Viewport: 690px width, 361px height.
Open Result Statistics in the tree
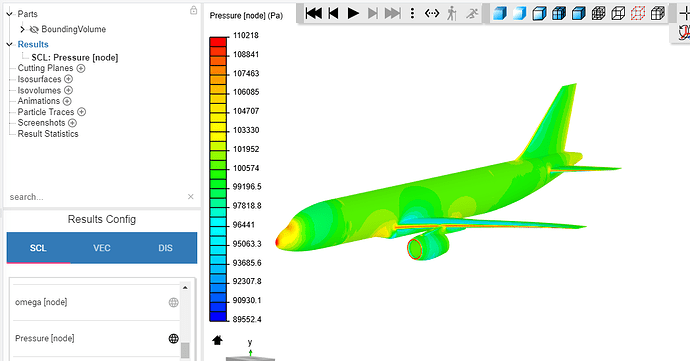(x=48, y=134)
